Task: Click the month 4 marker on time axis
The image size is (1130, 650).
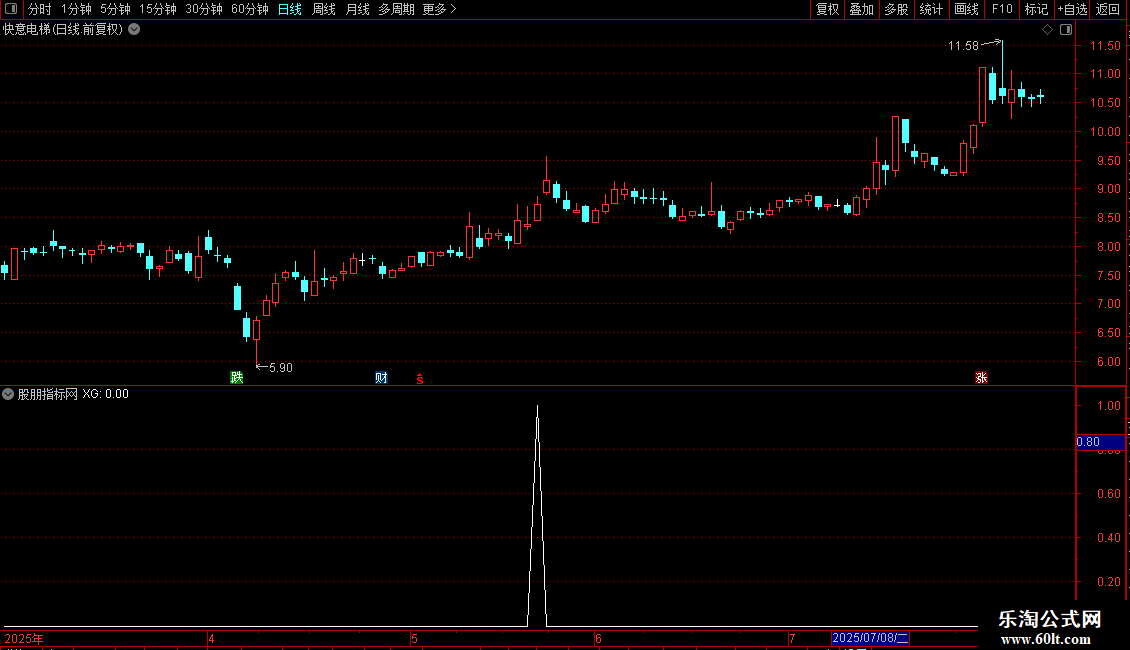Action: [x=211, y=638]
